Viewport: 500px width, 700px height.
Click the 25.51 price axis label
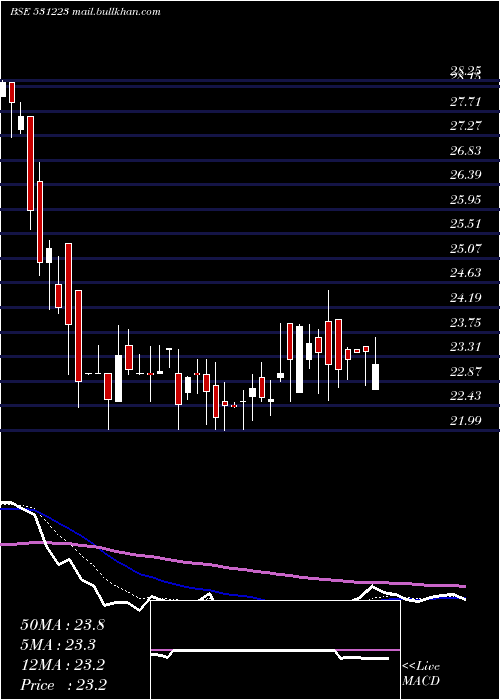[465, 224]
